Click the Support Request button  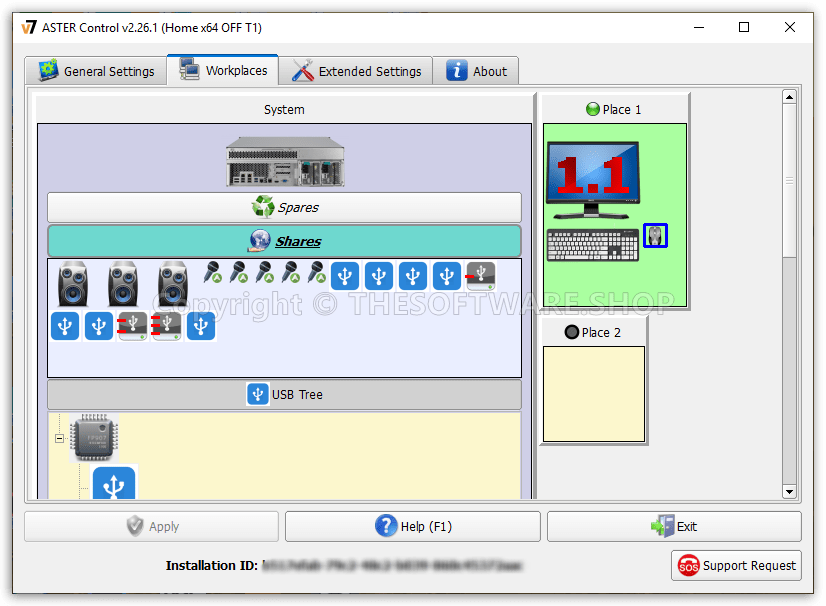tap(736, 565)
